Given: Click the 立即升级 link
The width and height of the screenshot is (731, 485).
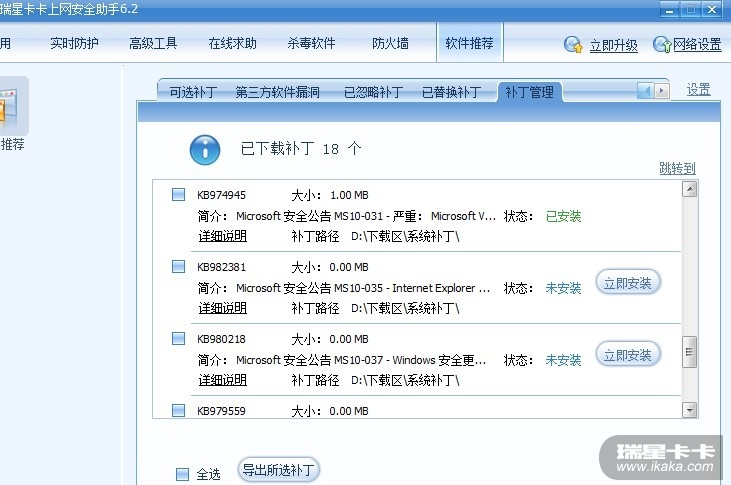Looking at the screenshot, I should (x=614, y=46).
